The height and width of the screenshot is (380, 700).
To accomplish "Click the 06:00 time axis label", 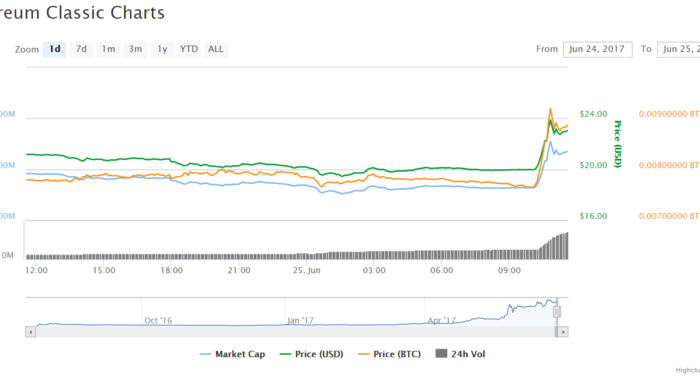I will (x=442, y=271).
